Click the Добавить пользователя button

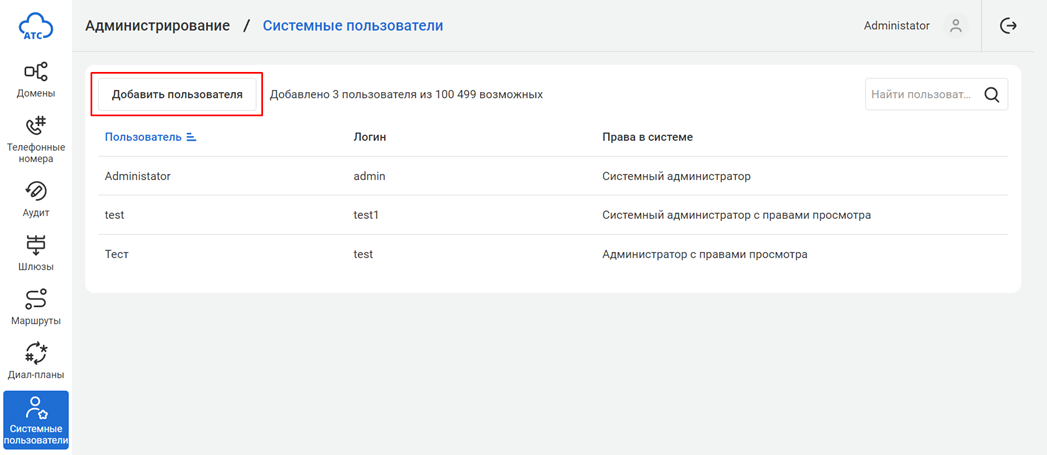pos(177,95)
